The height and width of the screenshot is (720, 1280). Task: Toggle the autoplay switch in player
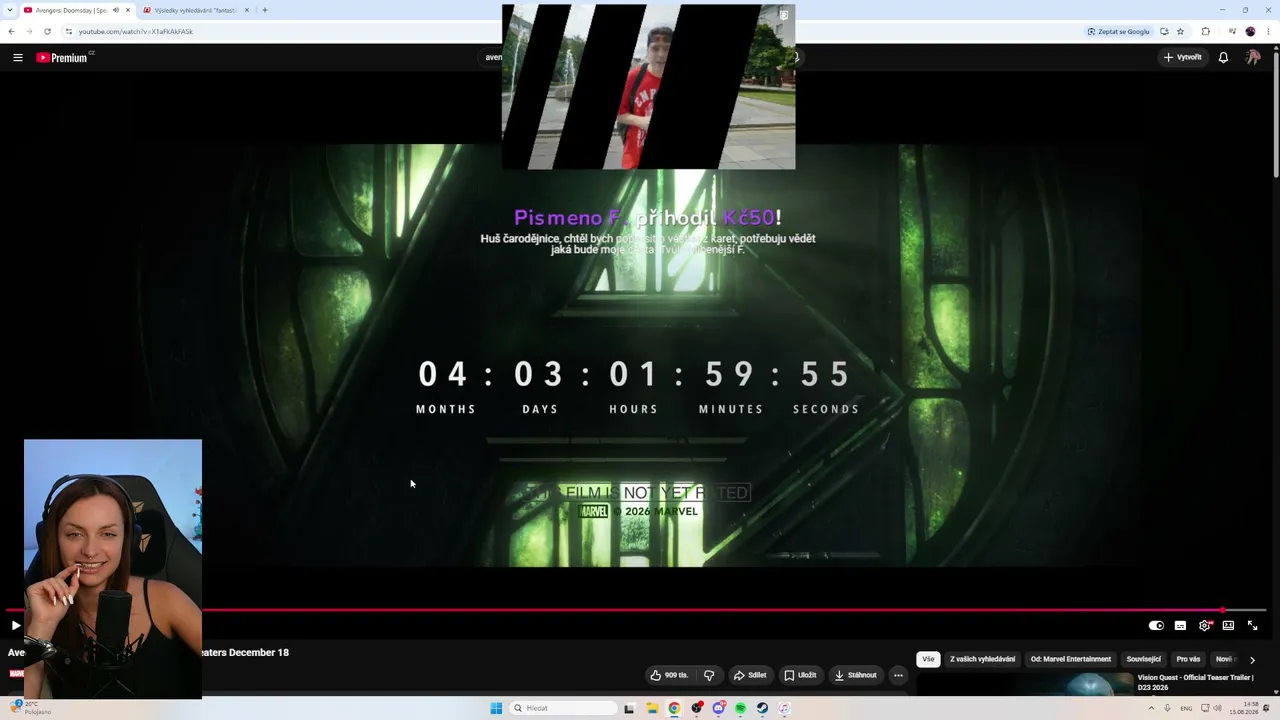click(1156, 626)
